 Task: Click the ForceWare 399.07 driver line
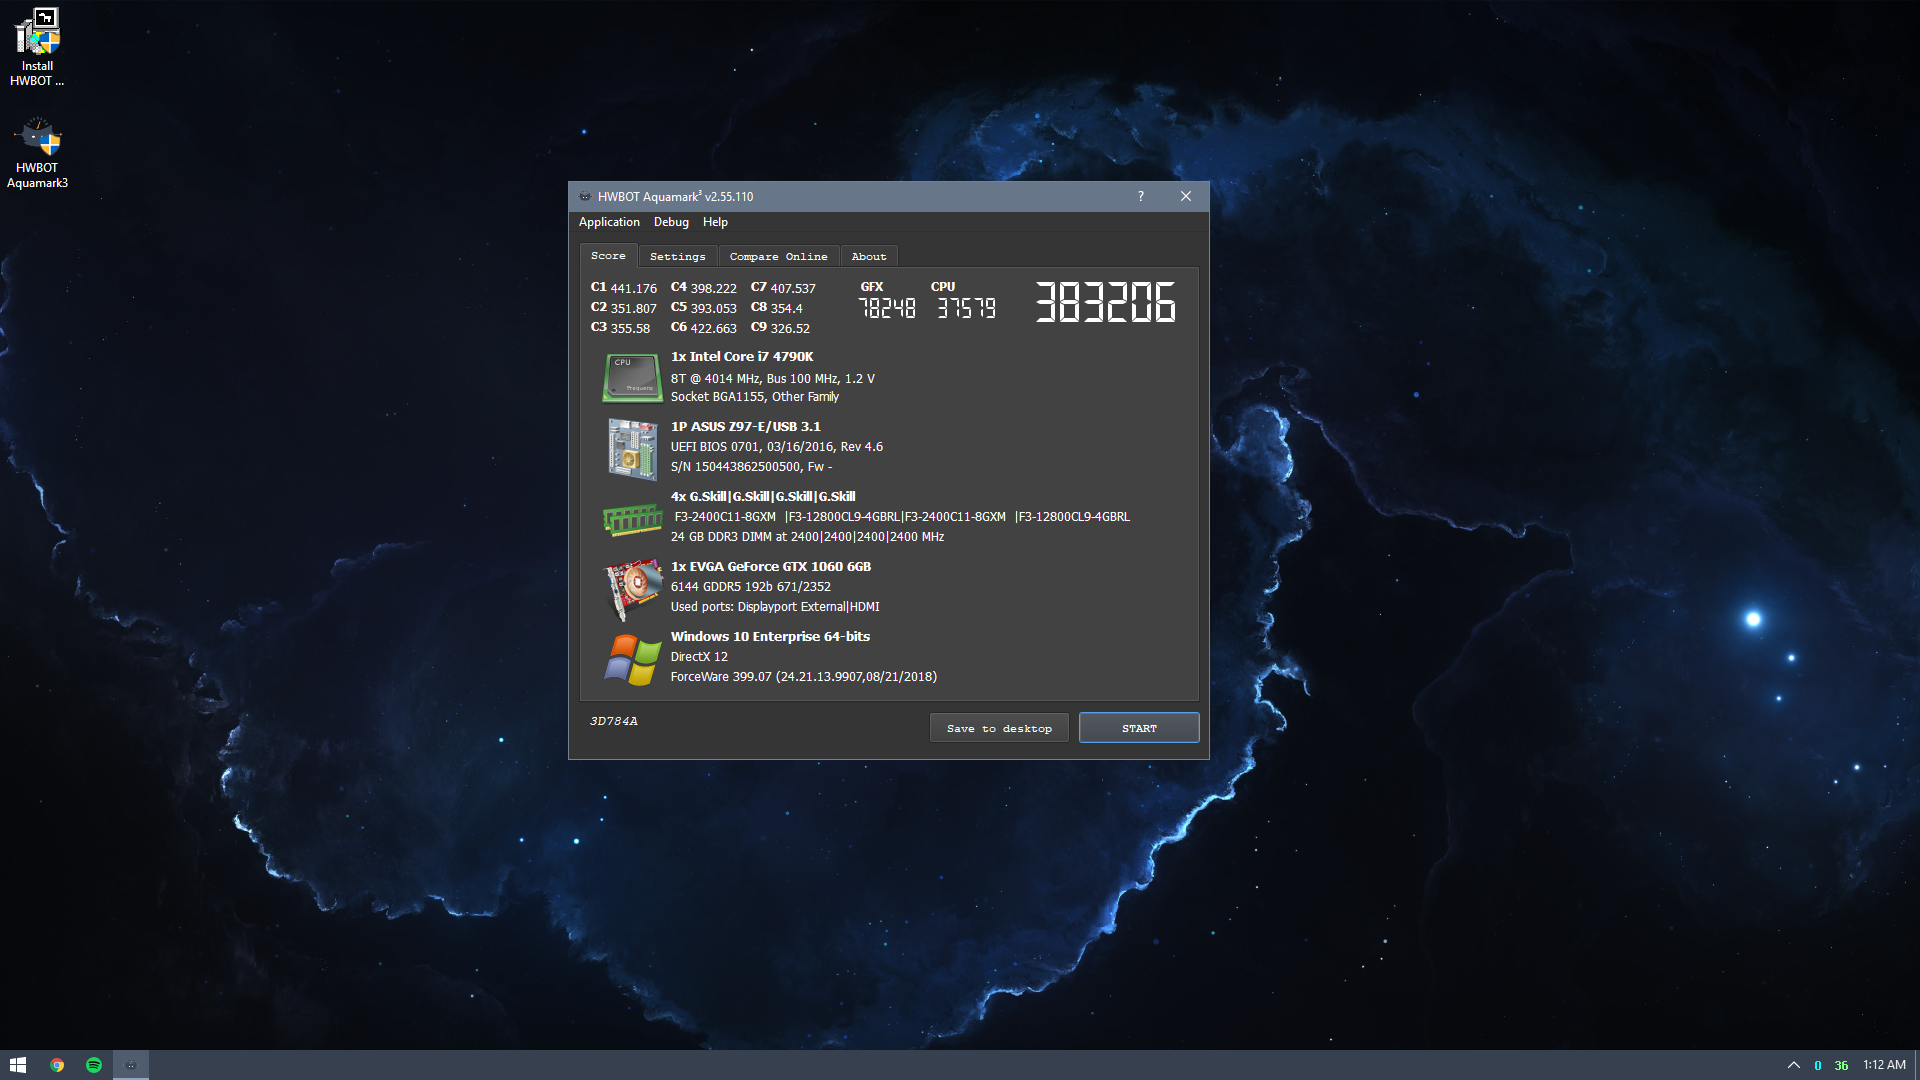[804, 677]
